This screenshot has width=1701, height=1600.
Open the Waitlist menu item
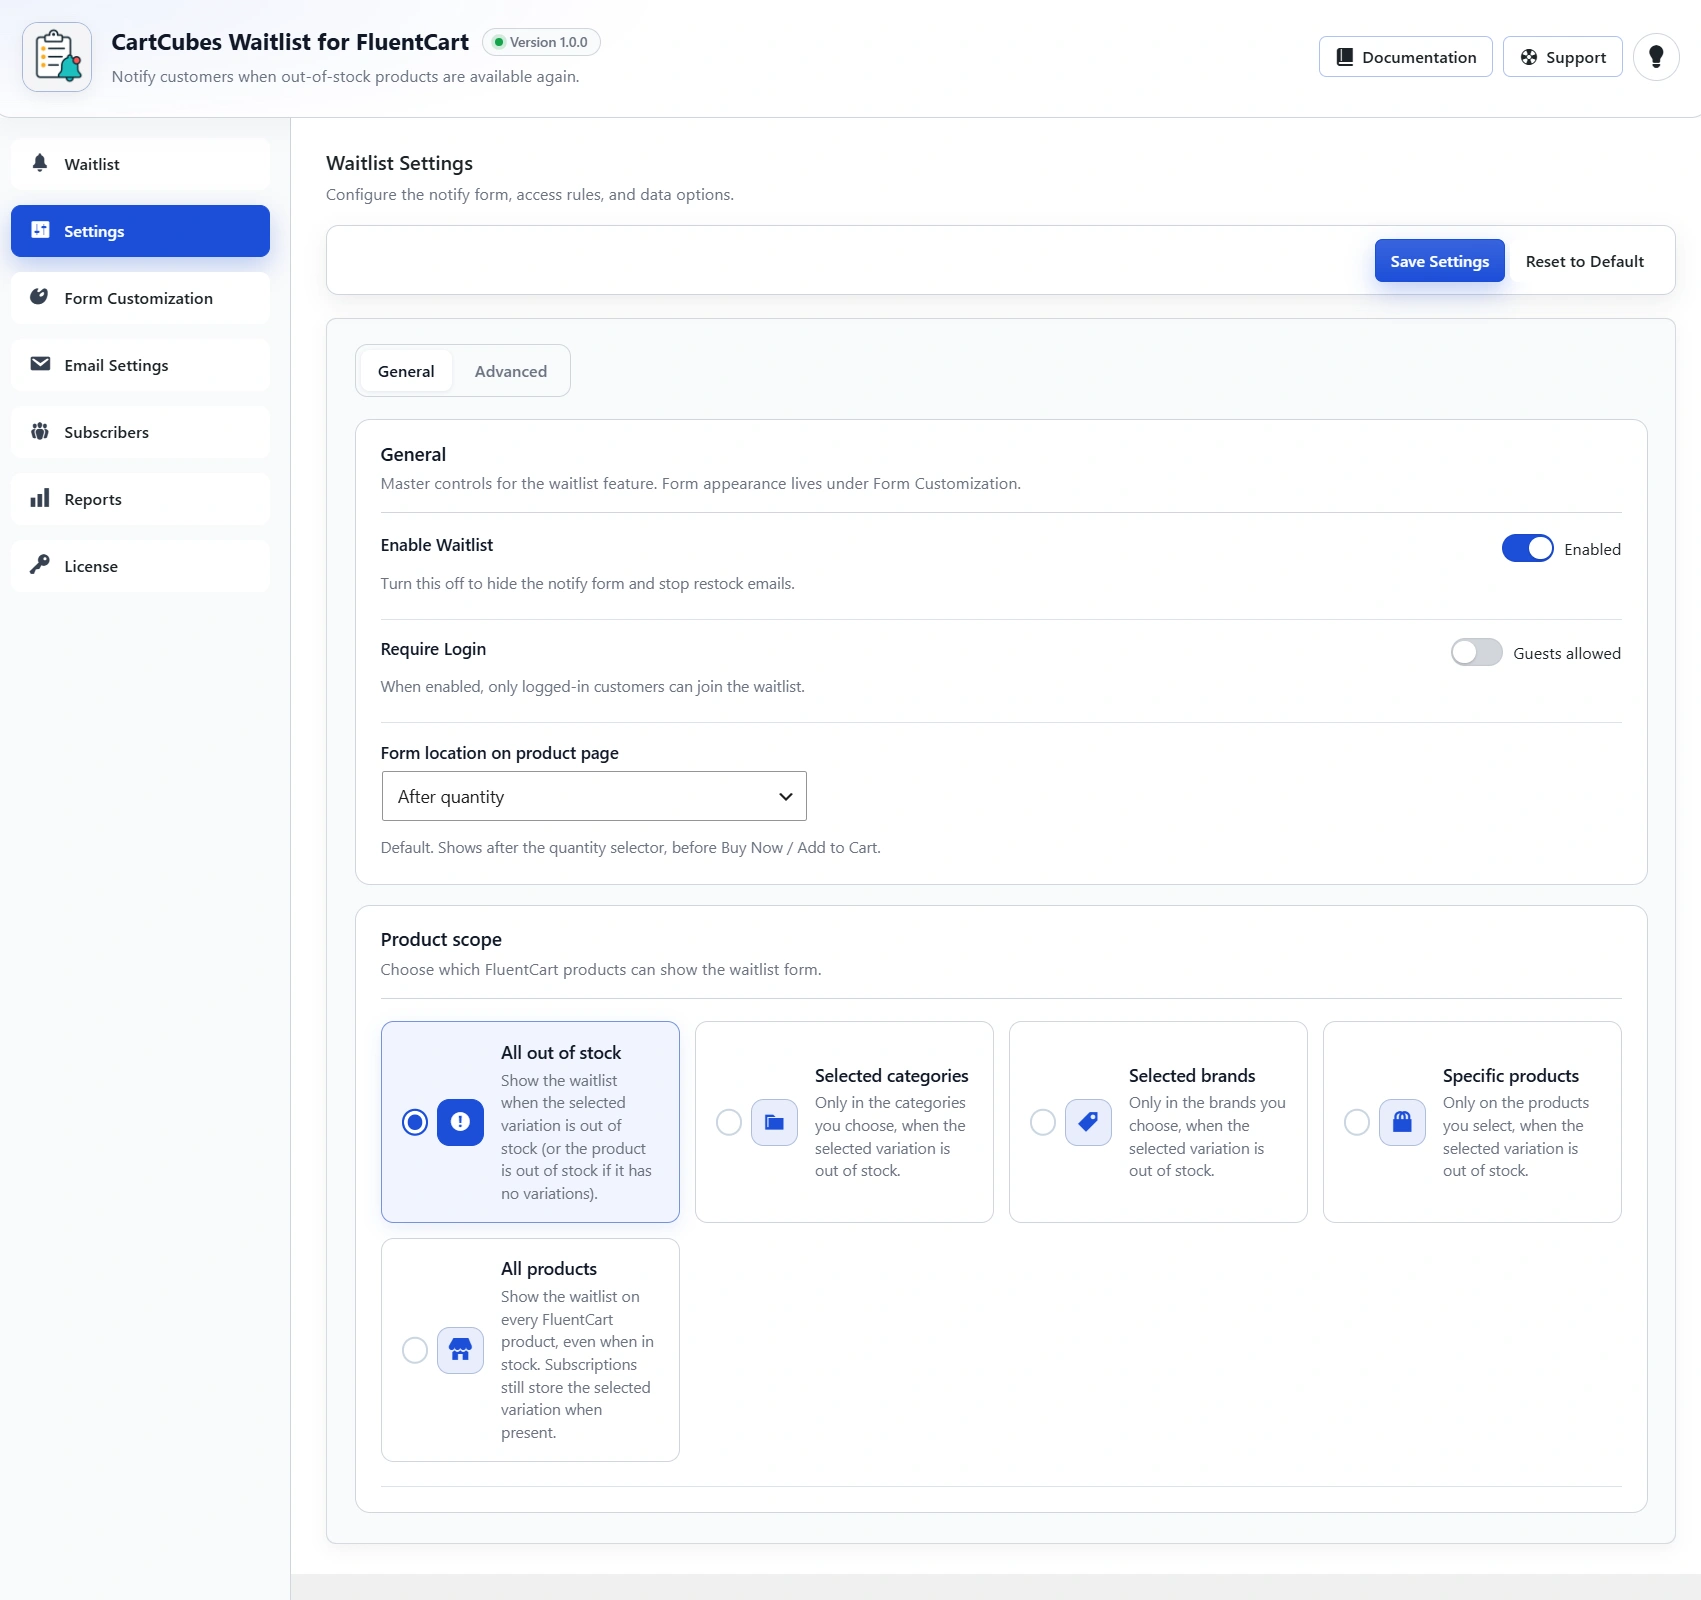[140, 164]
